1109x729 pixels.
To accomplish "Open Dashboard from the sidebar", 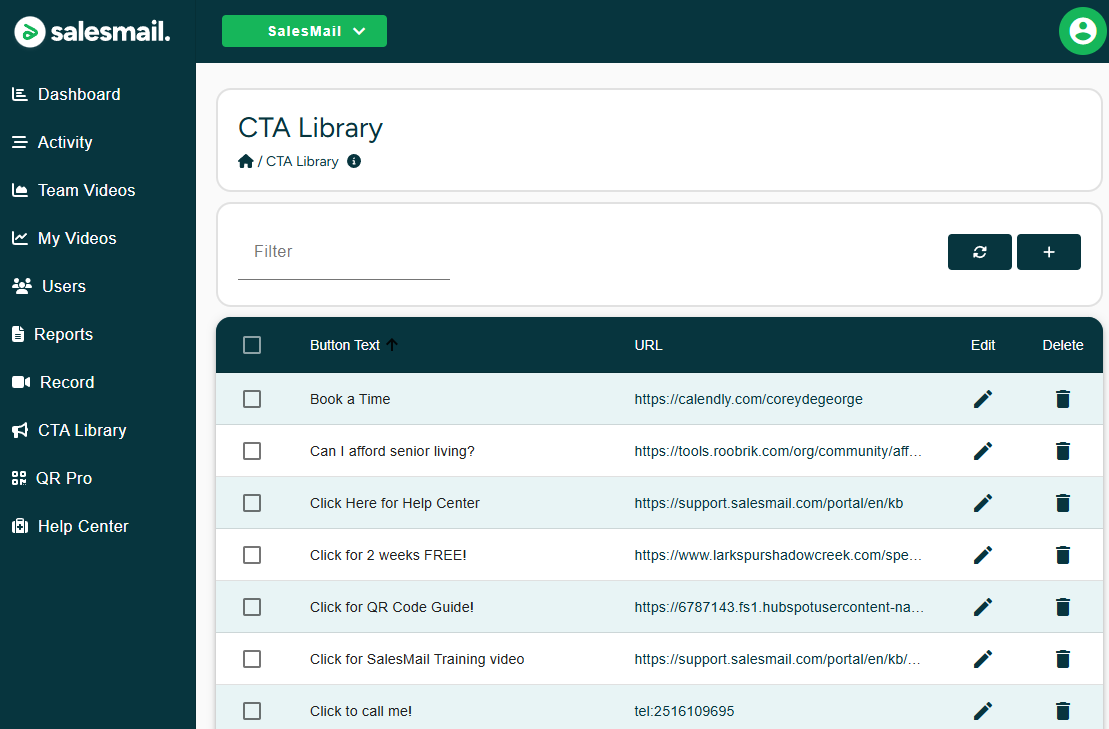I will click(x=79, y=94).
